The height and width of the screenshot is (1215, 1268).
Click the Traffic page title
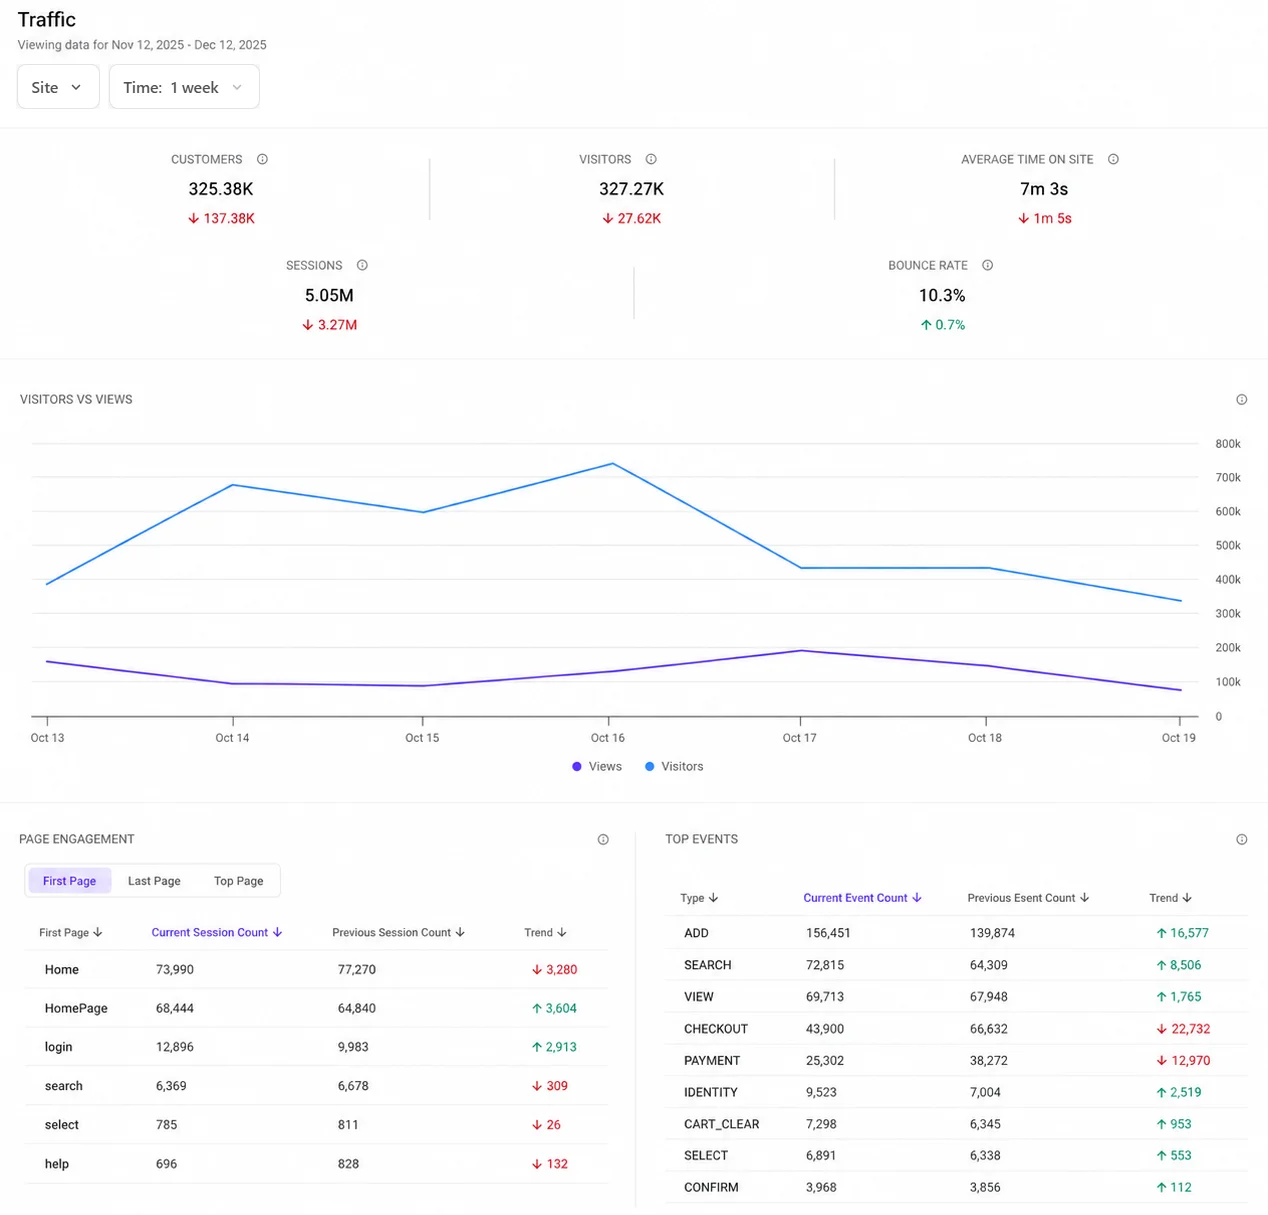47,19
